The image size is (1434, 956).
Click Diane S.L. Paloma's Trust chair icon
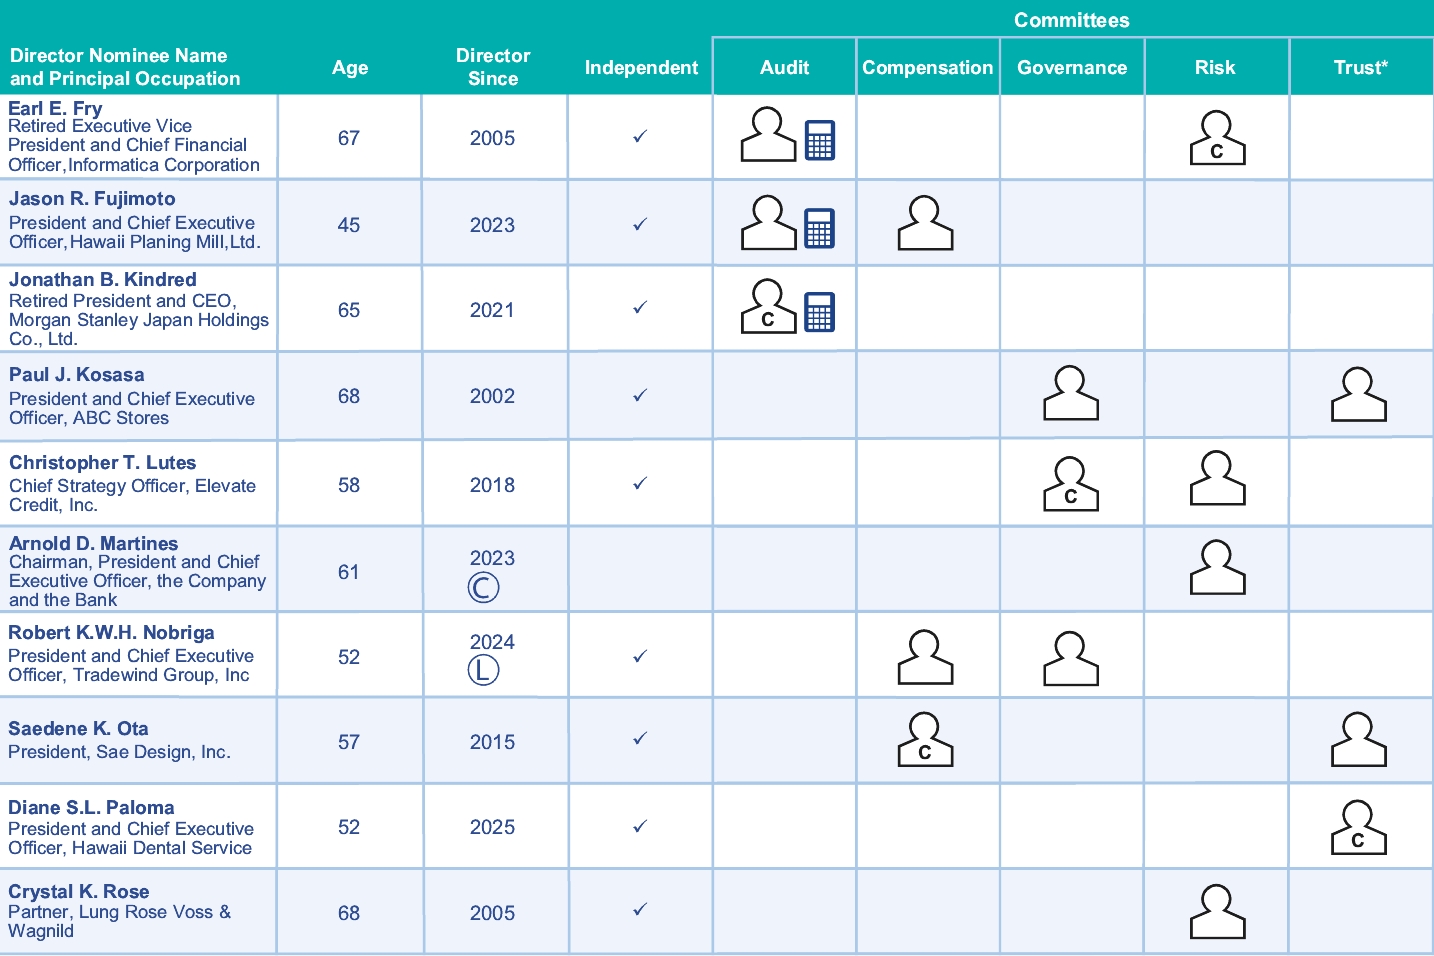click(x=1358, y=828)
